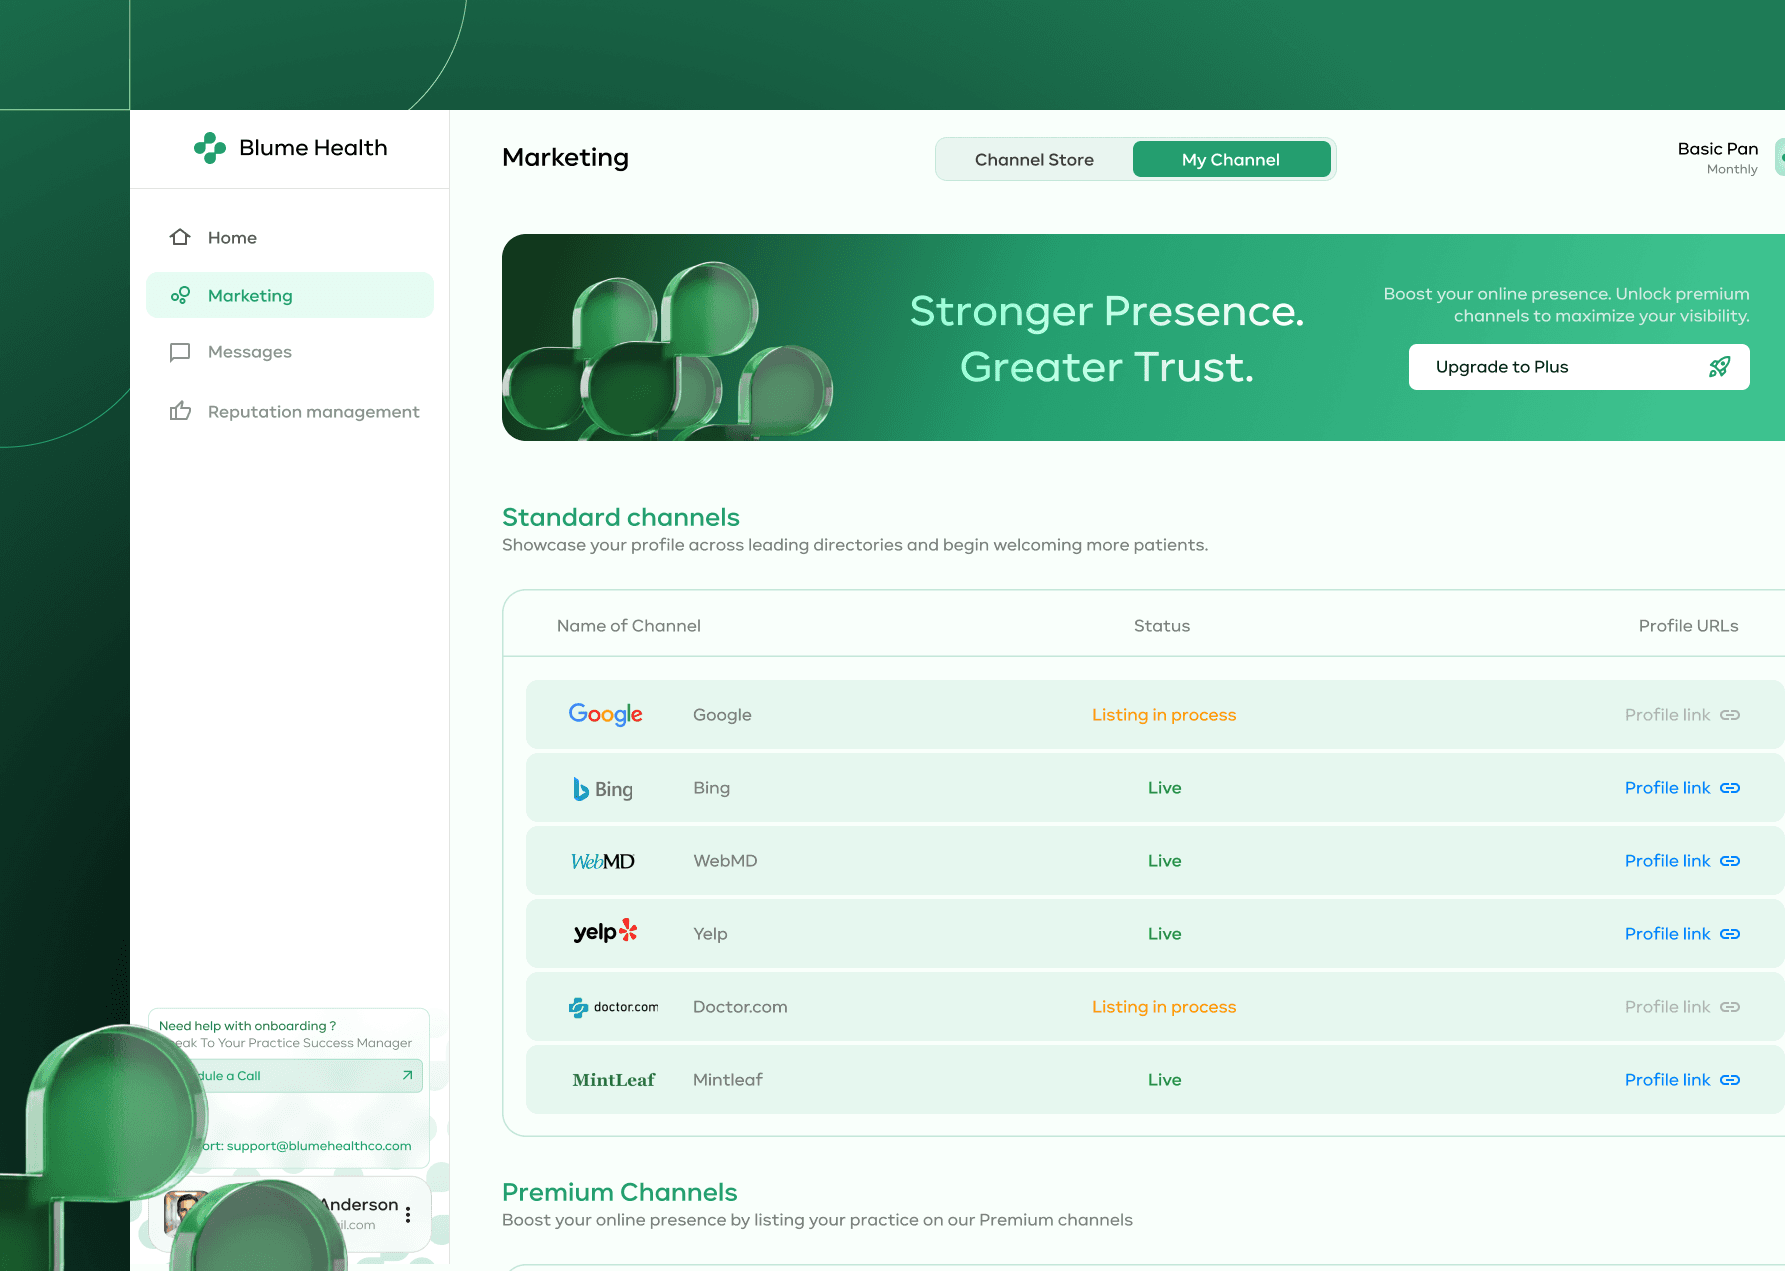This screenshot has height=1271, width=1785.
Task: Open the Mintleaf Profile link
Action: point(1682,1080)
